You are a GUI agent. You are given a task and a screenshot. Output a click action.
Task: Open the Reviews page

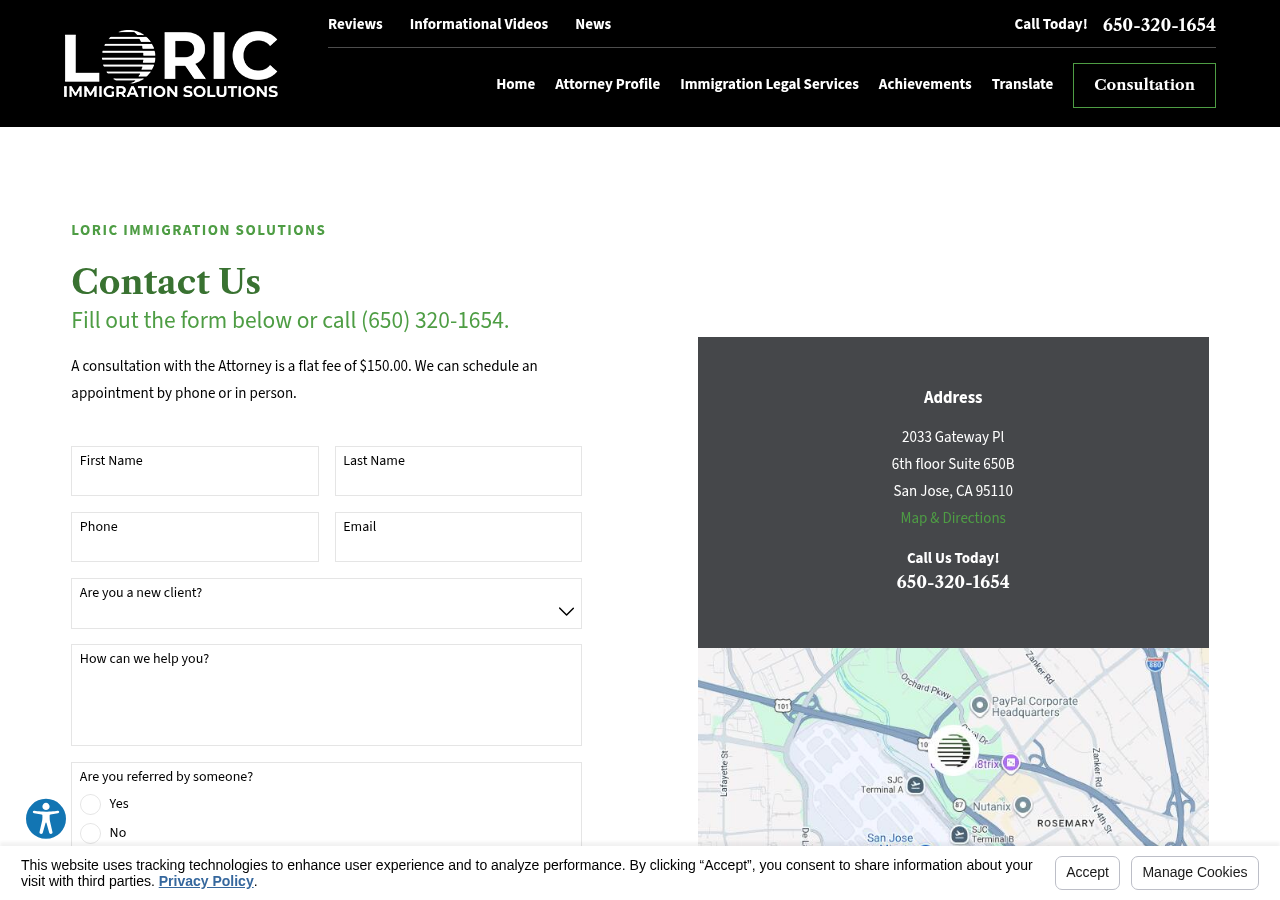[x=355, y=22]
